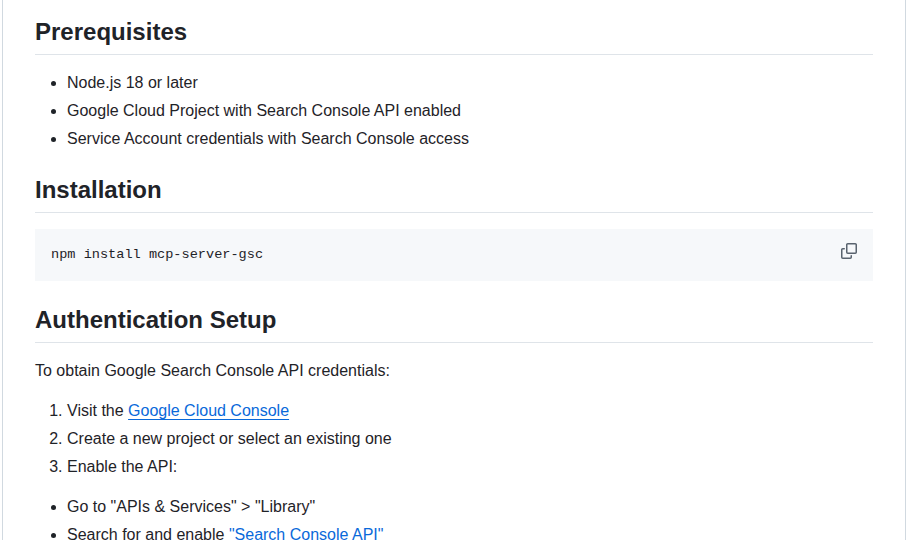This screenshot has height=540, width=920.
Task: Open the "Search Console API" link
Action: pos(306,533)
